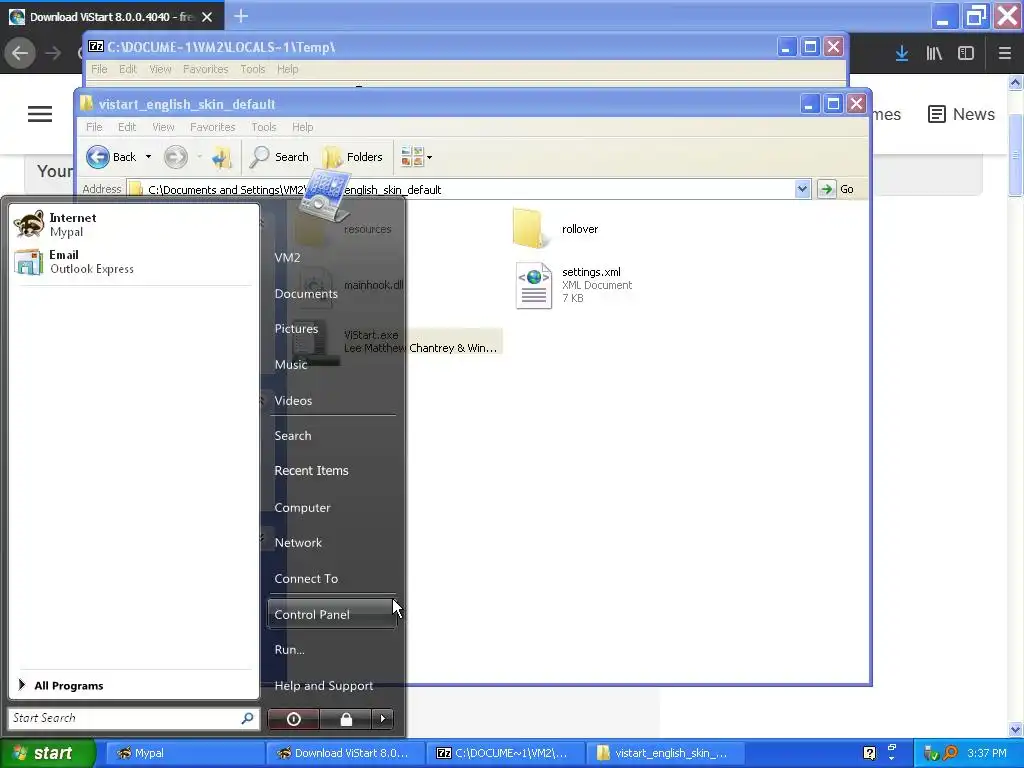Viewport: 1024px width, 768px height.
Task: Open Music from start menu
Action: tap(291, 364)
